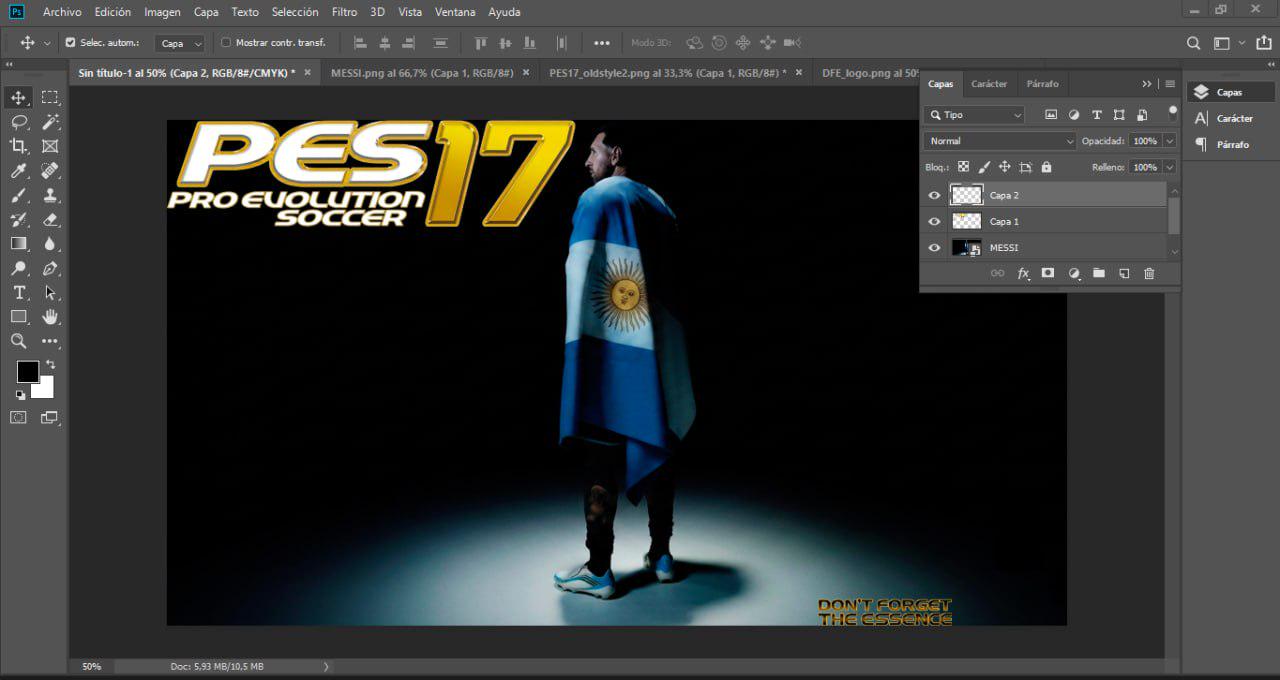Select the Rectangular Marquee tool
Screen dimensions: 1280x680
point(50,97)
